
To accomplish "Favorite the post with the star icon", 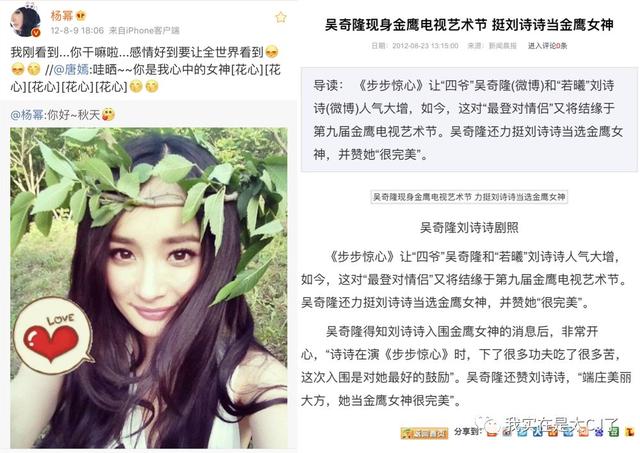I will 281,17.
